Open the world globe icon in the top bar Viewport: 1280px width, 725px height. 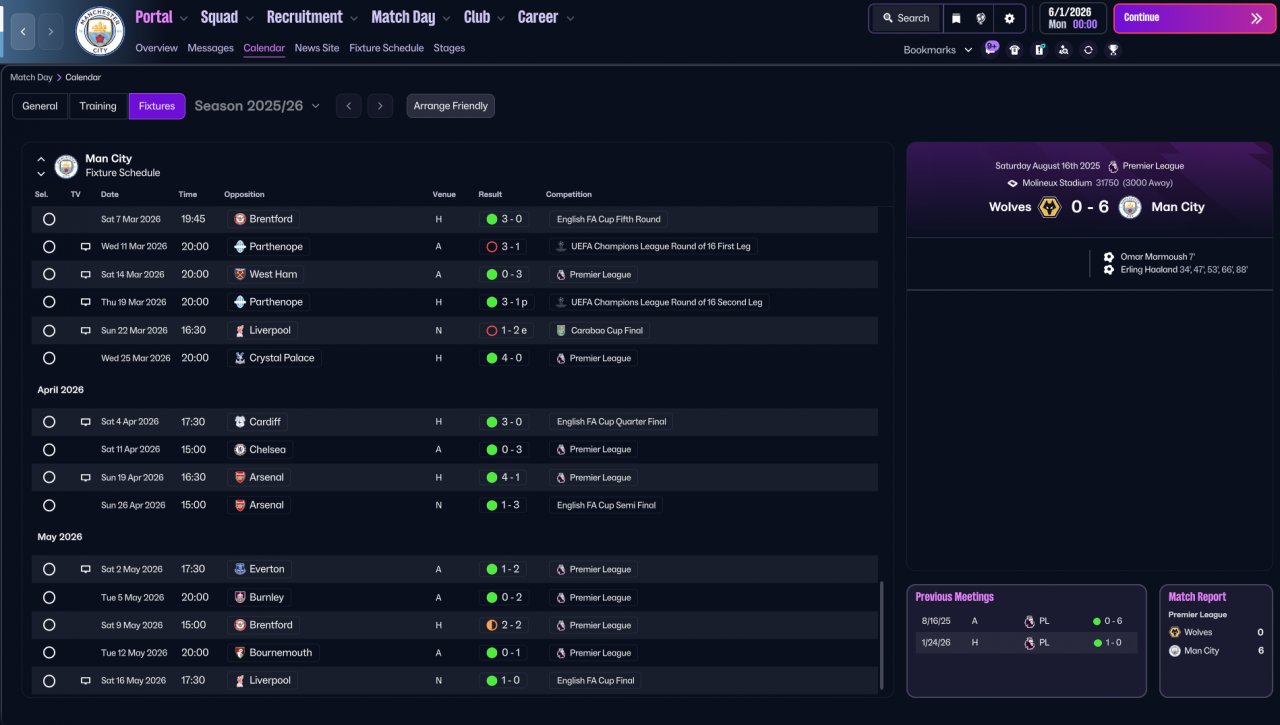tap(981, 18)
